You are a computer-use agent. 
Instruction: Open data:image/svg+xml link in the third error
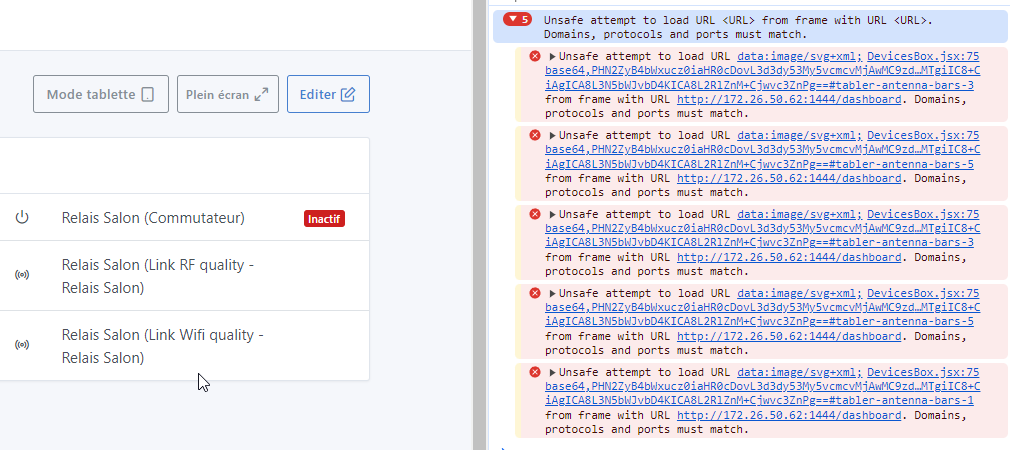[x=799, y=214]
